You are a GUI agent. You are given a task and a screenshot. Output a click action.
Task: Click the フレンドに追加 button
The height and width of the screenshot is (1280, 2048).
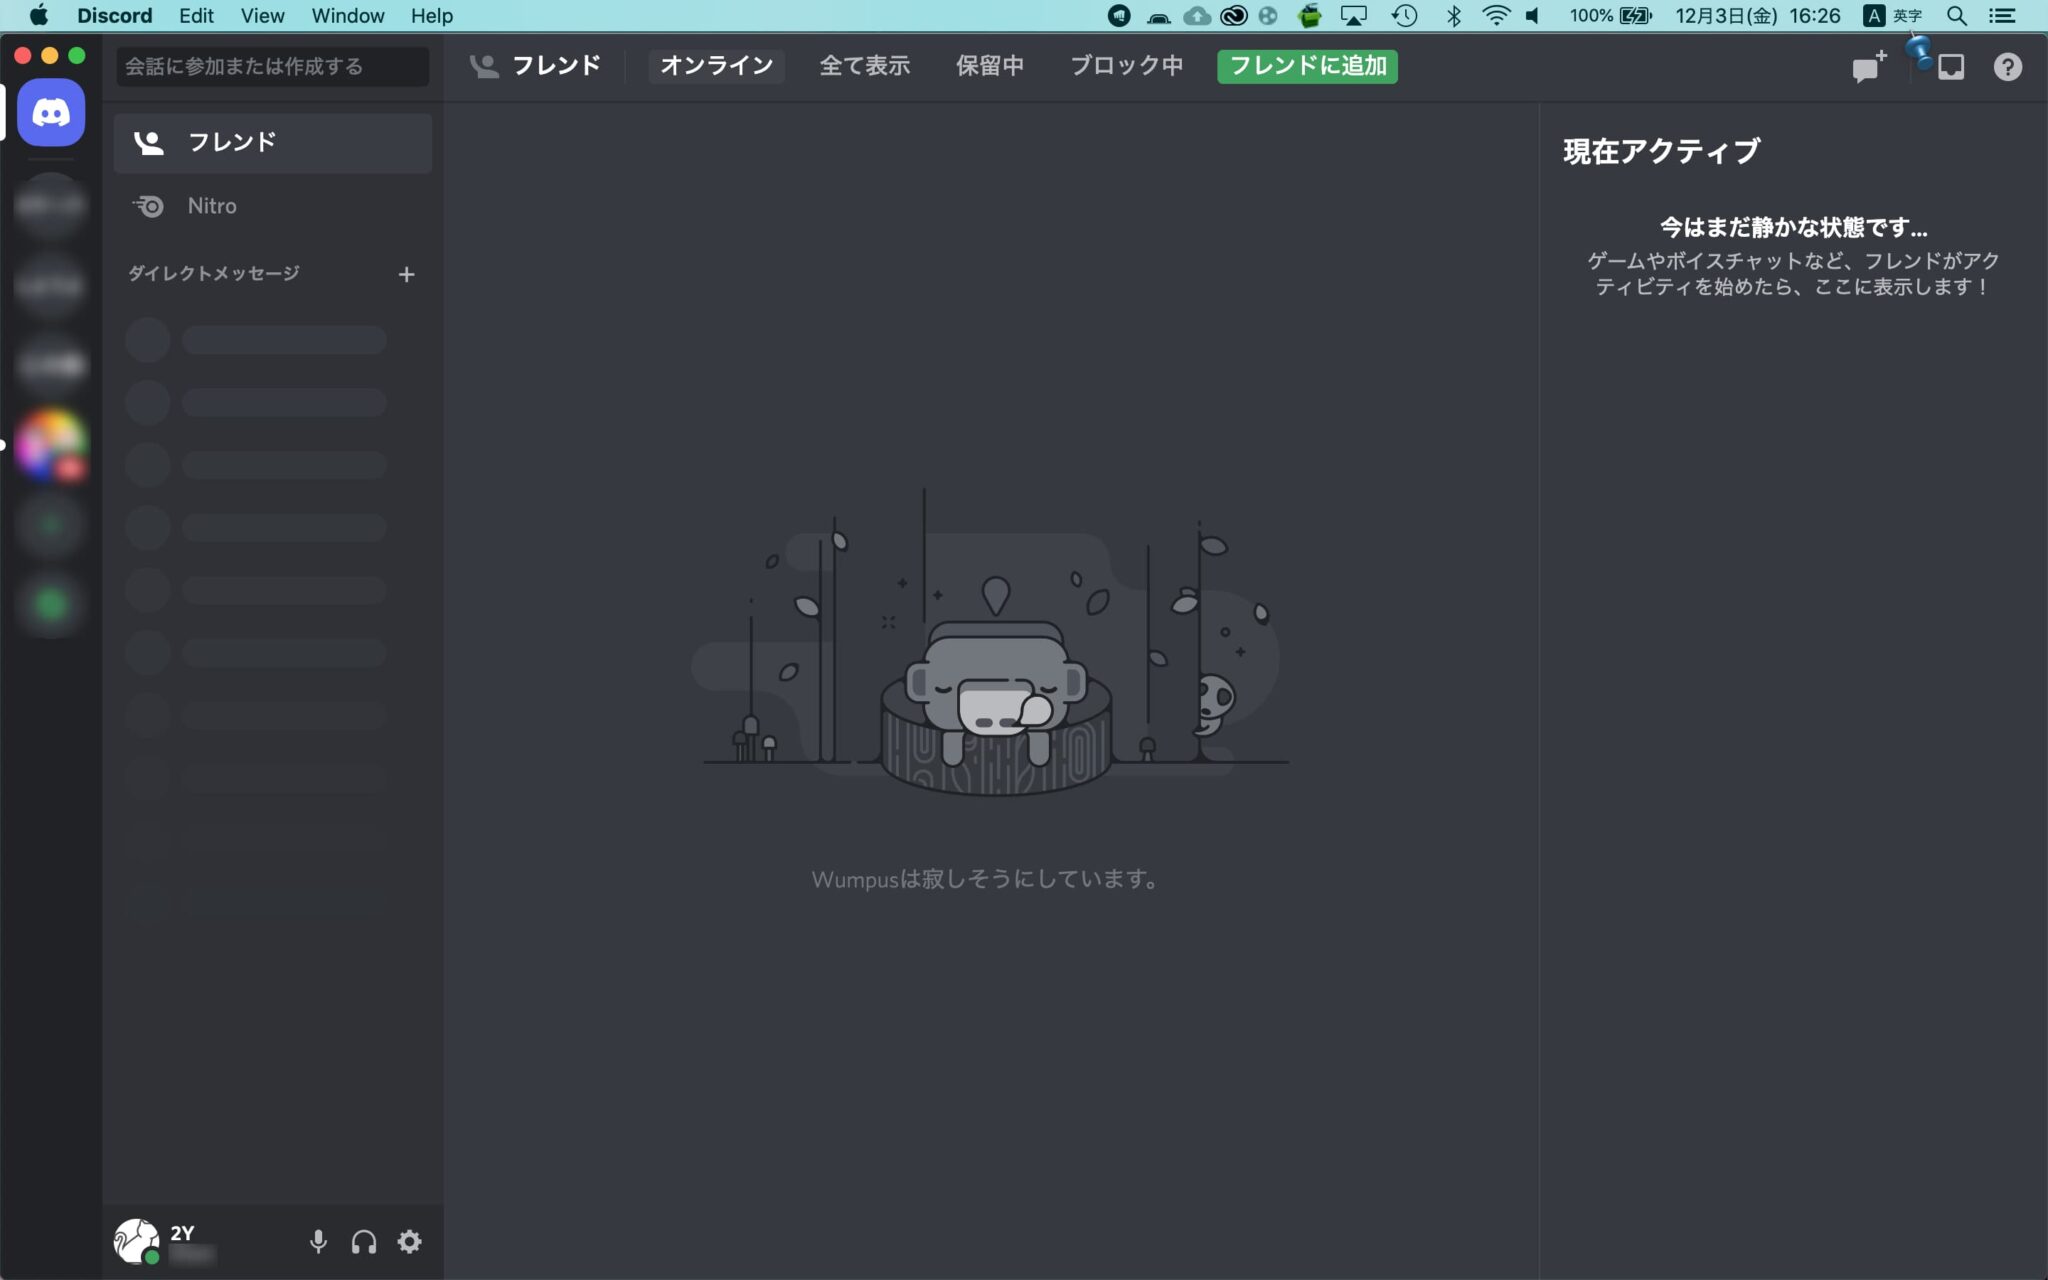pyautogui.click(x=1306, y=66)
